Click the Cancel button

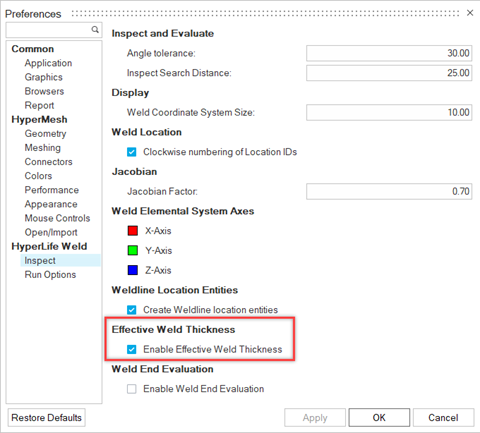[443, 418]
